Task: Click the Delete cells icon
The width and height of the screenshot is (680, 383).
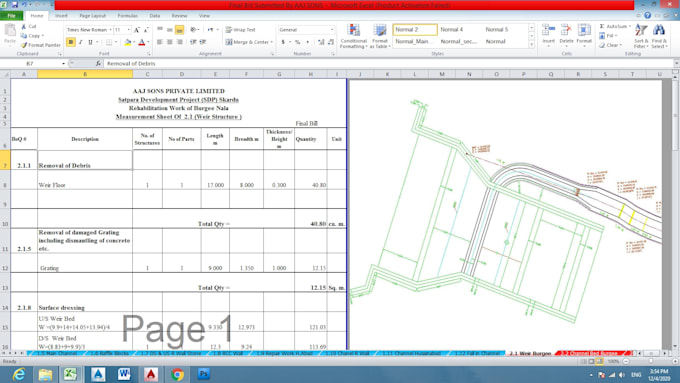Action: (x=566, y=30)
